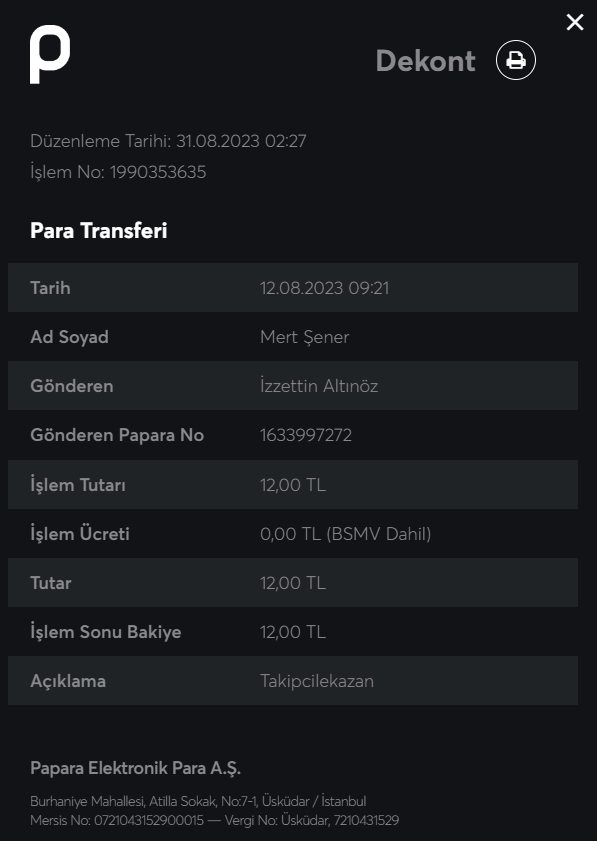The image size is (597, 841).
Task: Click the İşlem Sonu Bakiye balance value
Action: (x=292, y=632)
